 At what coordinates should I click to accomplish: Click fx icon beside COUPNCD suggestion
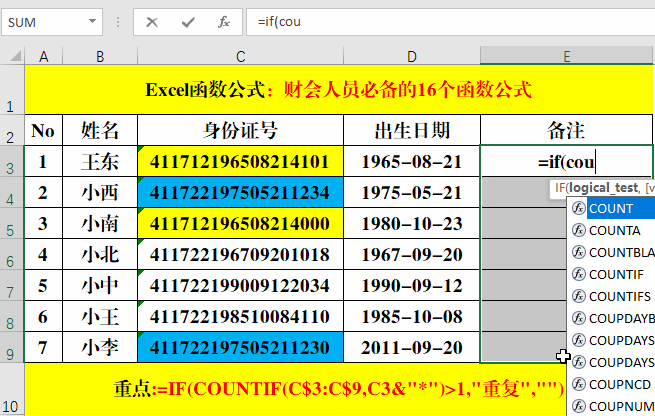tap(579, 383)
